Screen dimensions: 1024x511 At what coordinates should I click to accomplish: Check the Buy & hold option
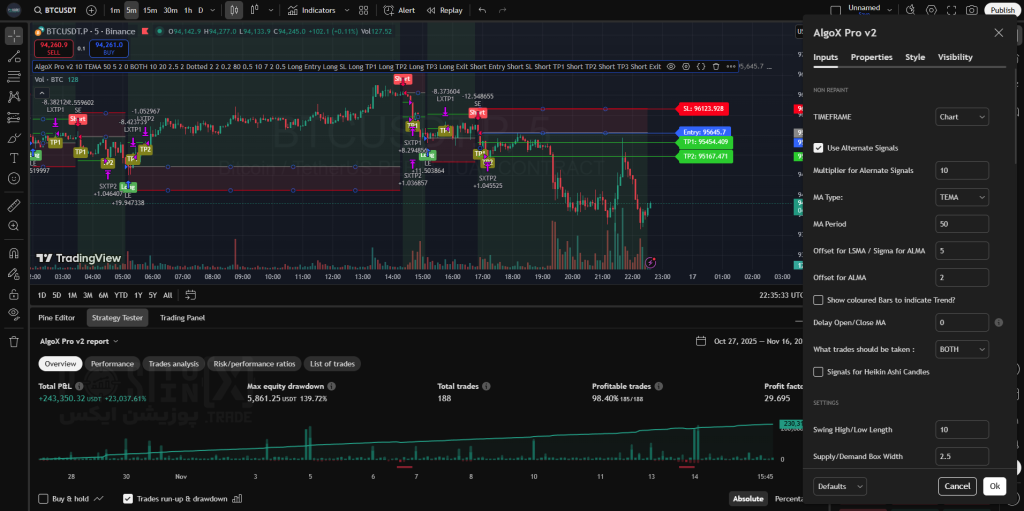pyautogui.click(x=43, y=499)
